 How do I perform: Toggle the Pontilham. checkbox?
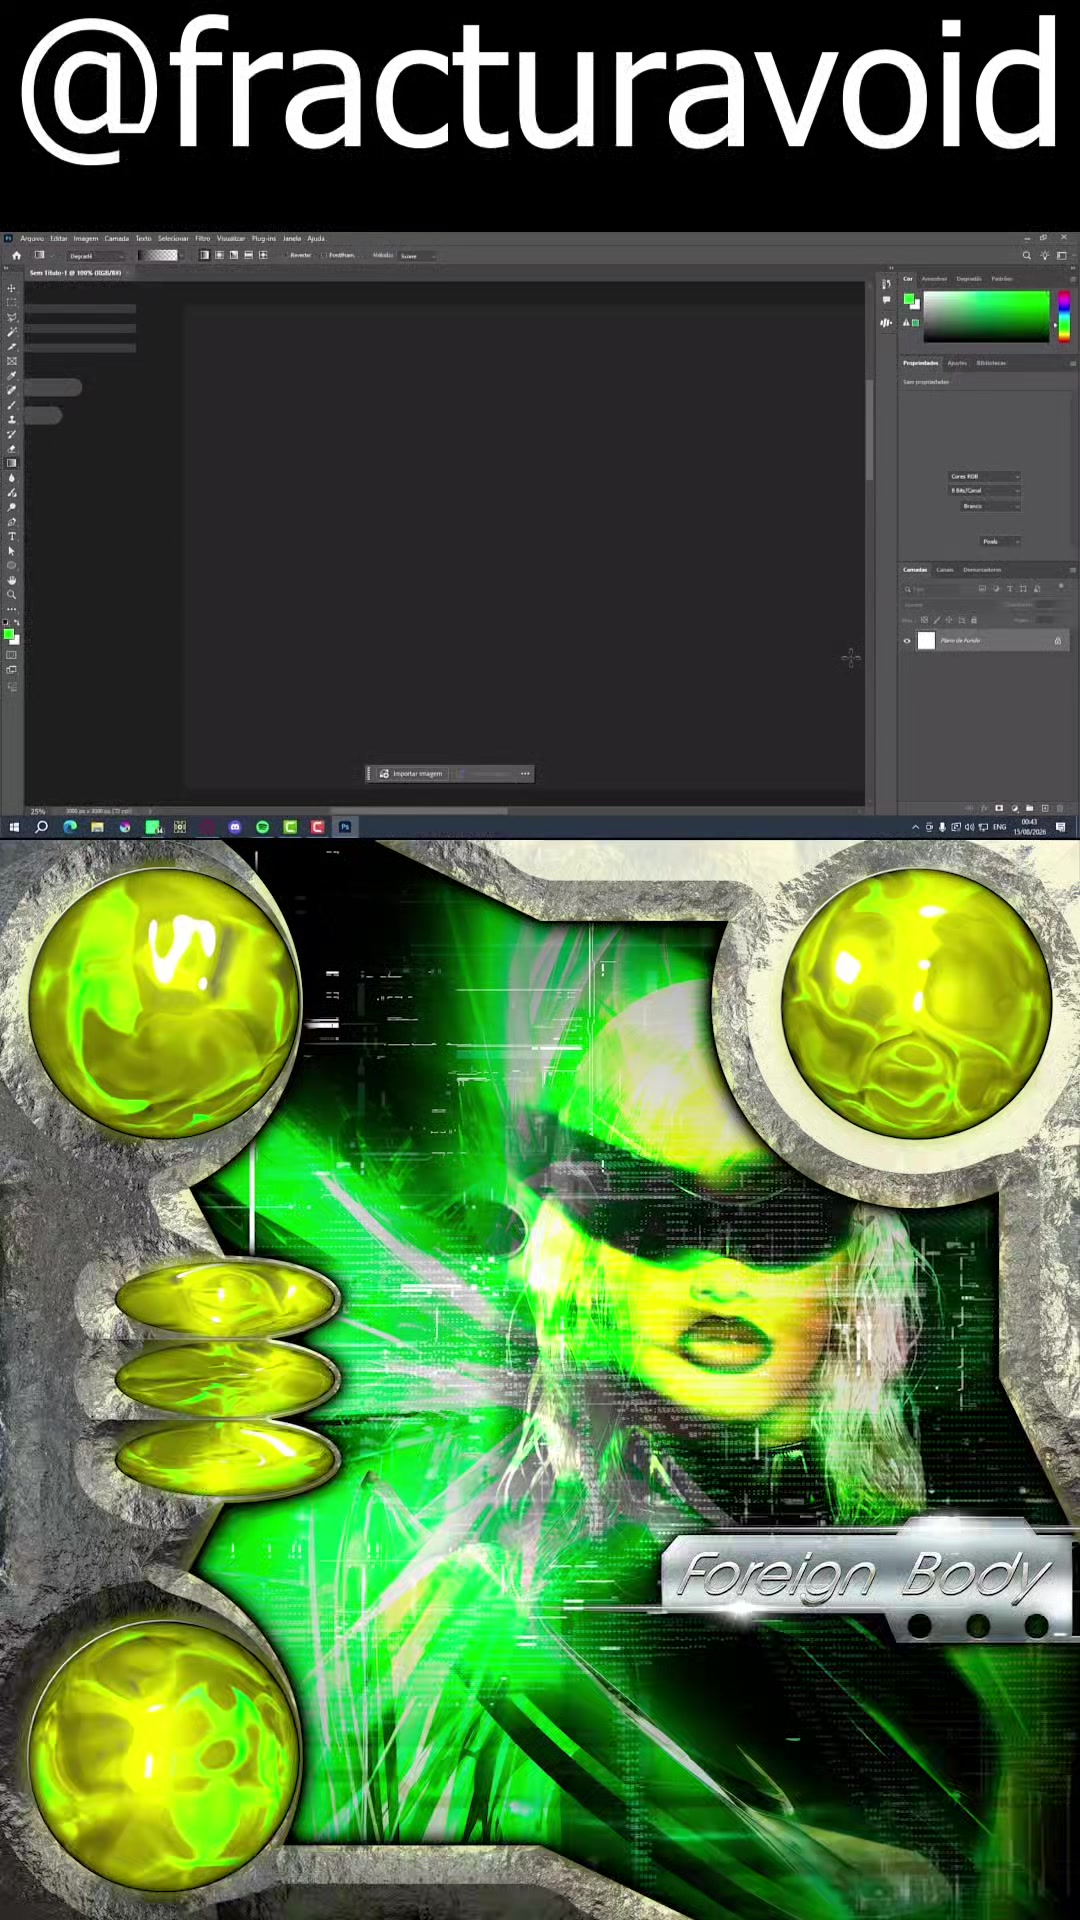(x=324, y=255)
